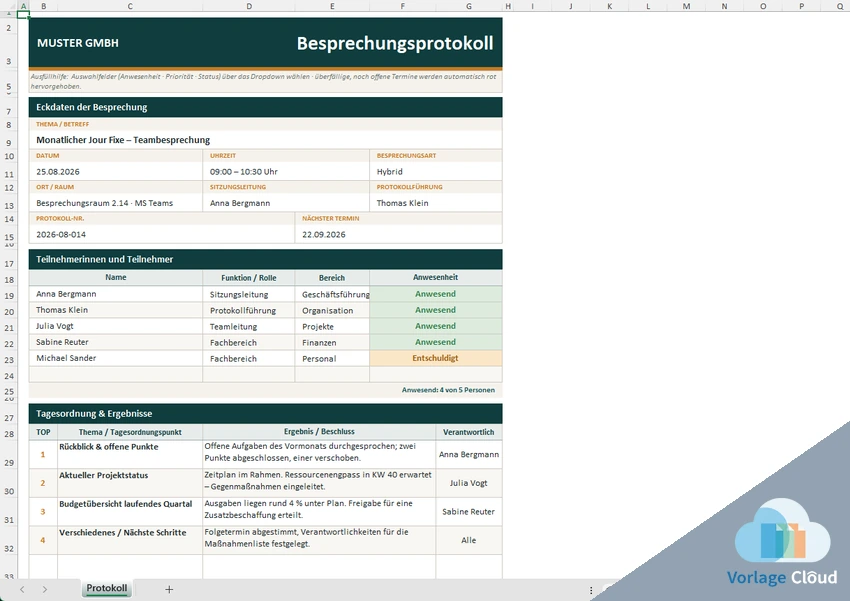Select the Besprechungsprotokoll title cell
The width and height of the screenshot is (850, 601).
coord(395,43)
